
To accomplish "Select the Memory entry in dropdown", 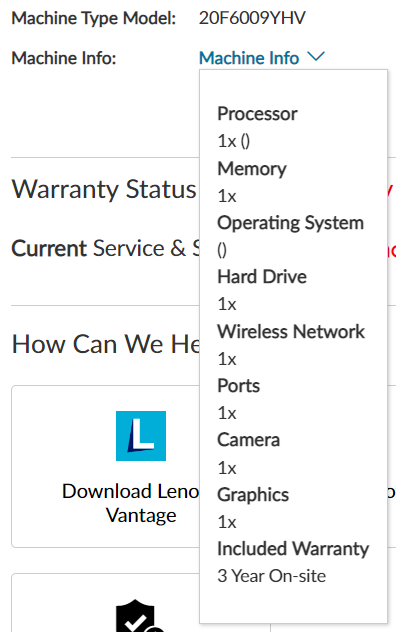I will 252,169.
